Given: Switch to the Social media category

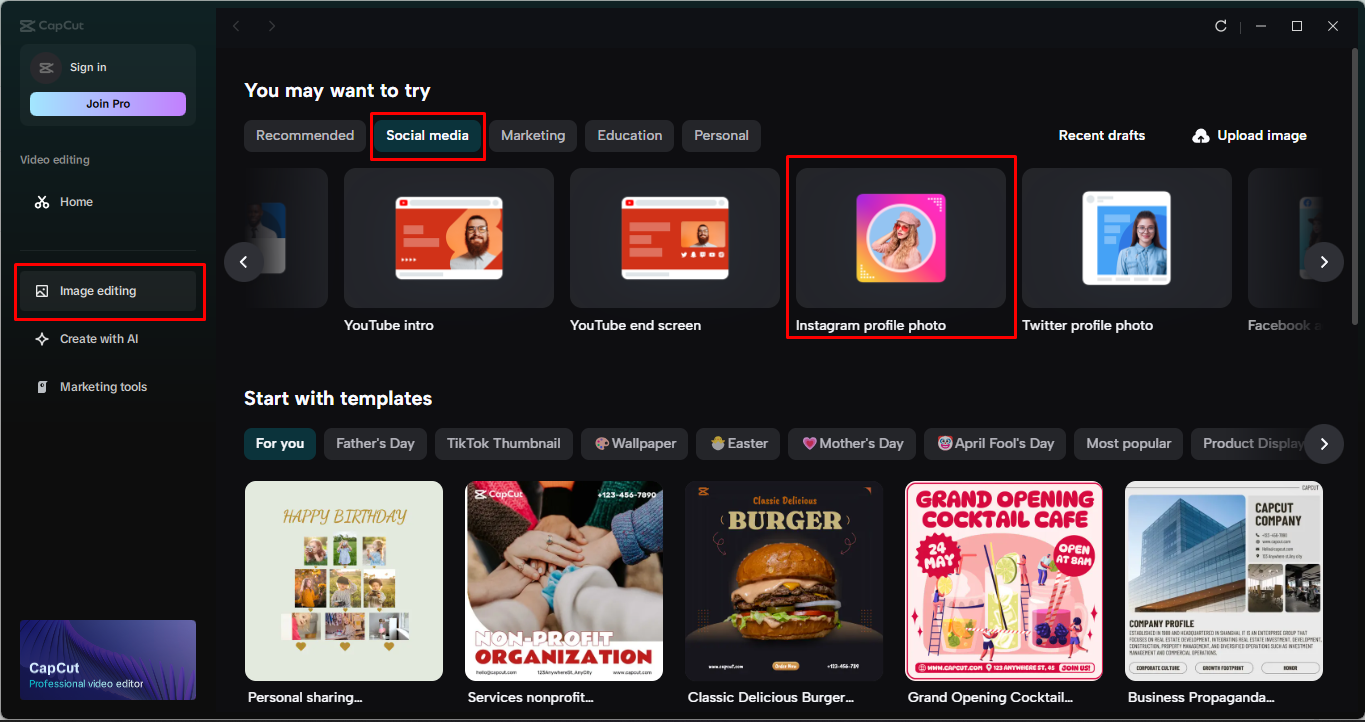Looking at the screenshot, I should pyautogui.click(x=427, y=135).
